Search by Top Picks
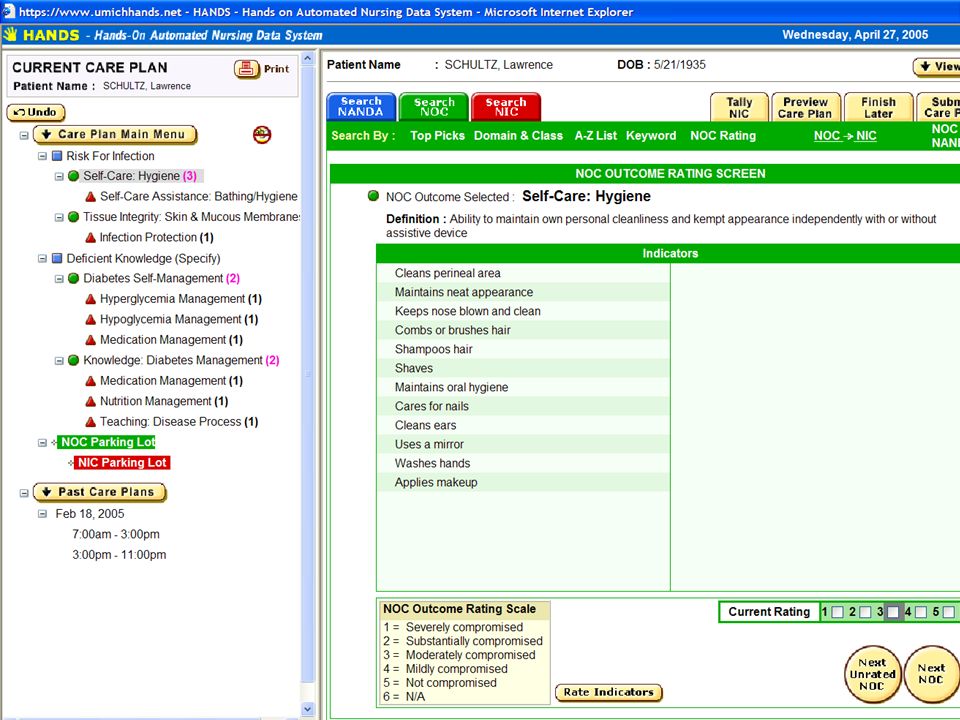 tap(437, 136)
